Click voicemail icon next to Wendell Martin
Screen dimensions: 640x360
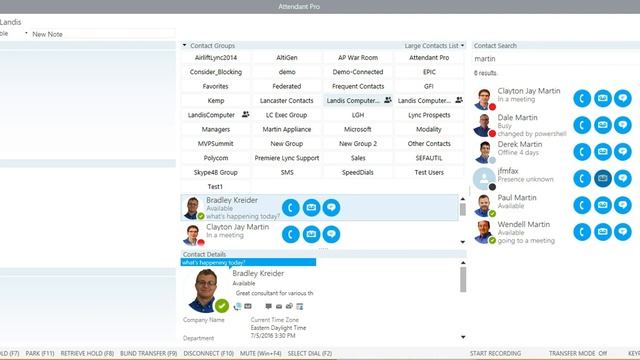click(603, 232)
